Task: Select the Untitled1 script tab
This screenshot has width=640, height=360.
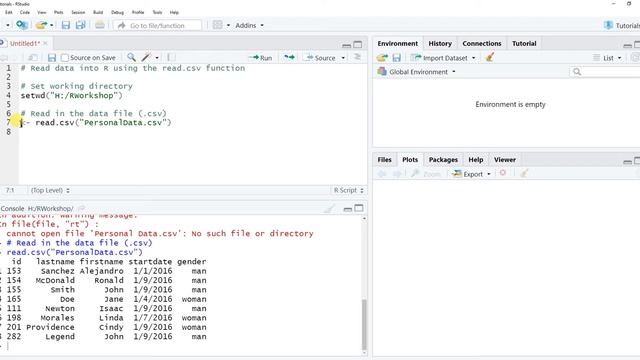Action: coord(24,43)
